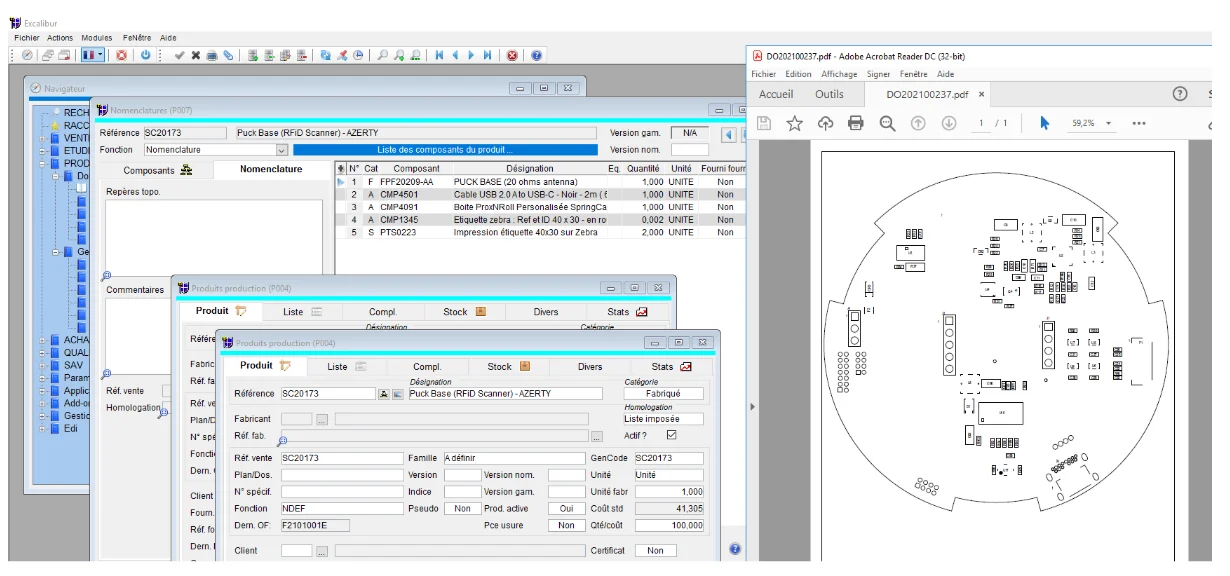Click the blue 'Liste des composants du produit' bar
The width and height of the screenshot is (1230, 576).
(445, 150)
